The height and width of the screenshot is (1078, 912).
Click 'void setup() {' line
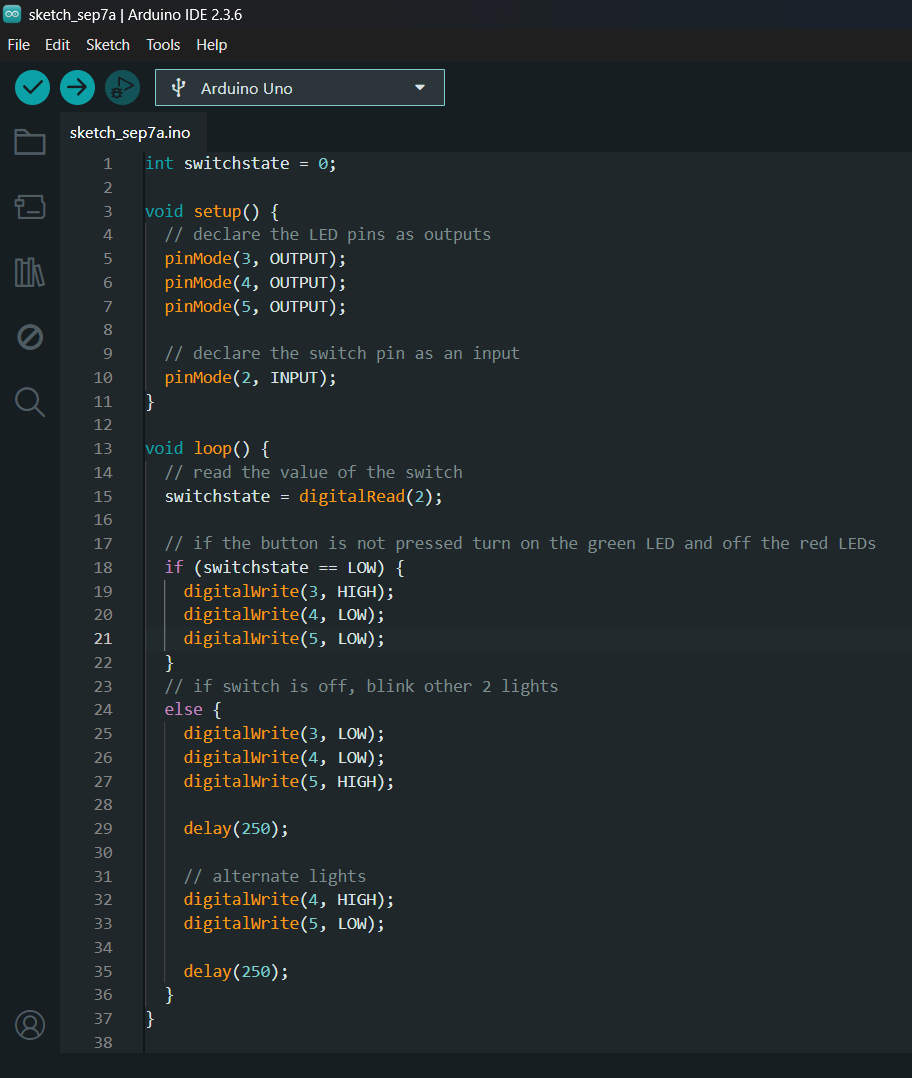212,211
